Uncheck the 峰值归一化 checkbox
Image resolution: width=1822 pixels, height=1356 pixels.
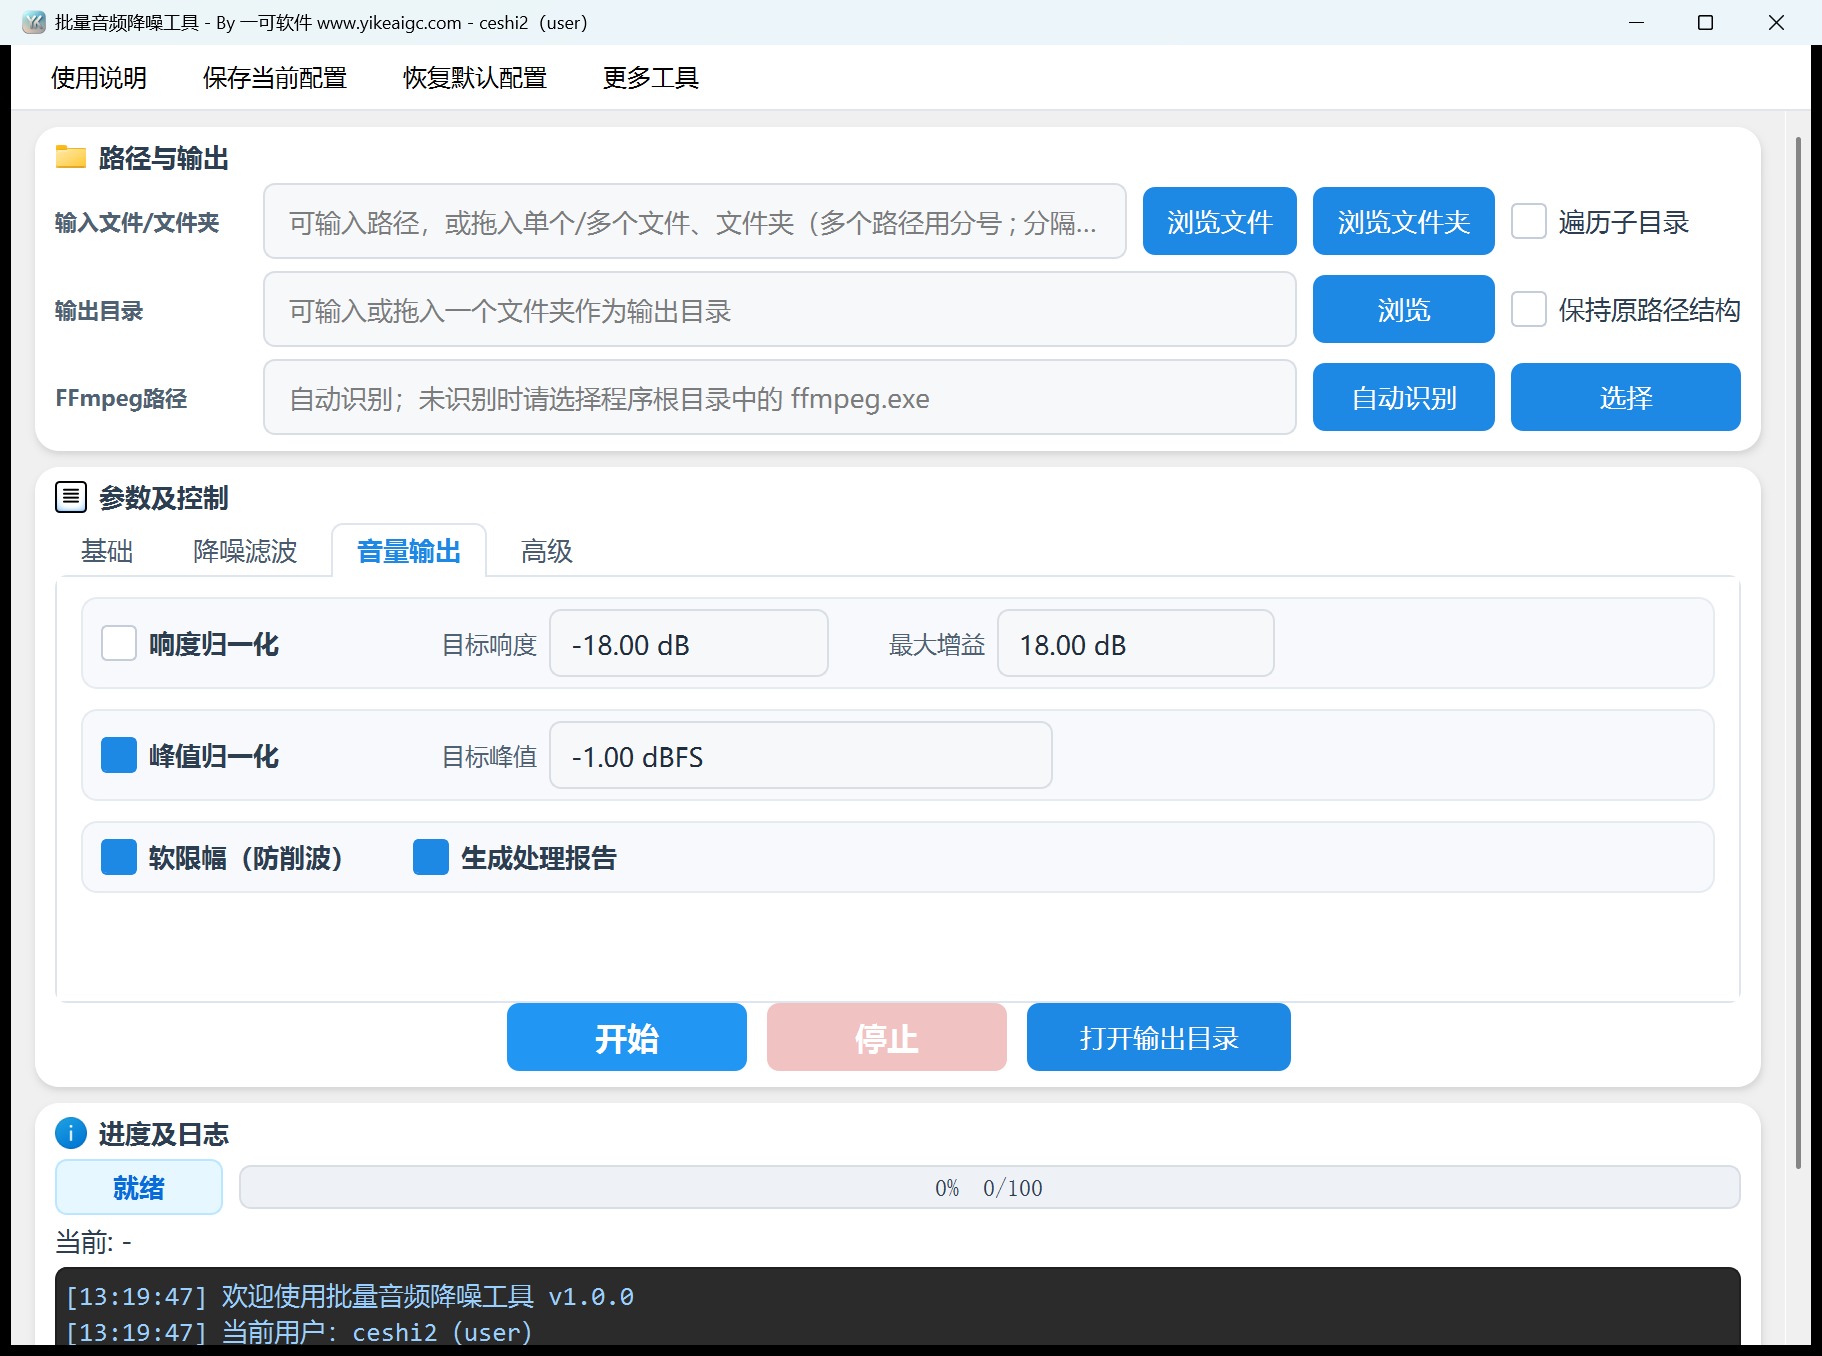(119, 755)
